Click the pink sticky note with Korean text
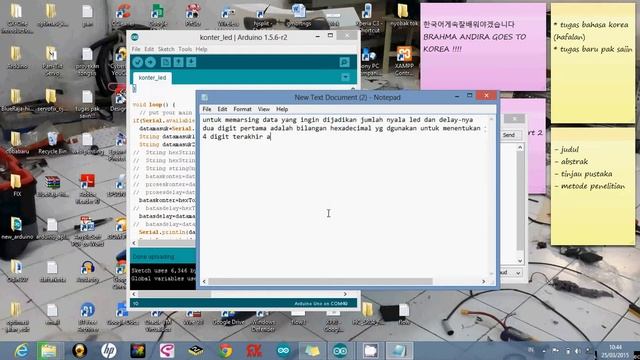This screenshot has height=360, width=640. pos(483,47)
